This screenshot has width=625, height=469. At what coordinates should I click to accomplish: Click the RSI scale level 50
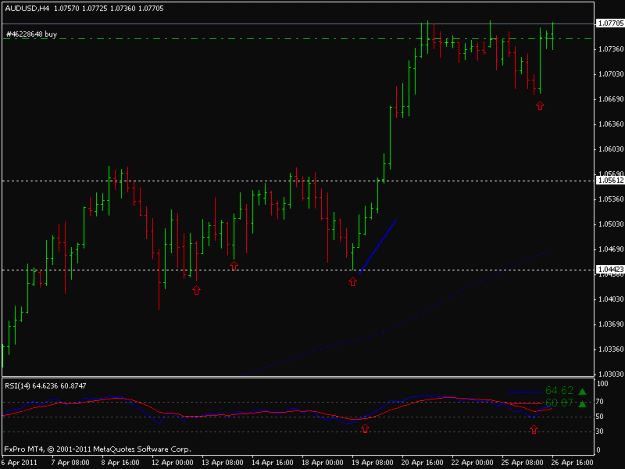(600, 416)
